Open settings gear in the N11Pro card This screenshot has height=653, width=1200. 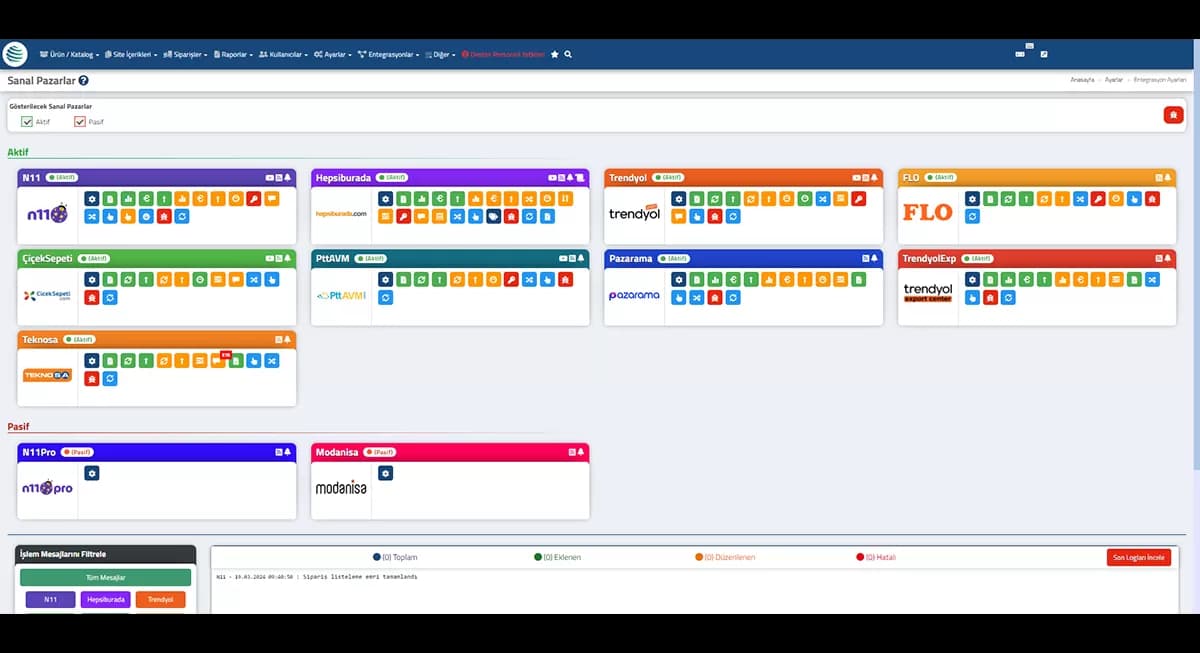[x=91, y=472]
